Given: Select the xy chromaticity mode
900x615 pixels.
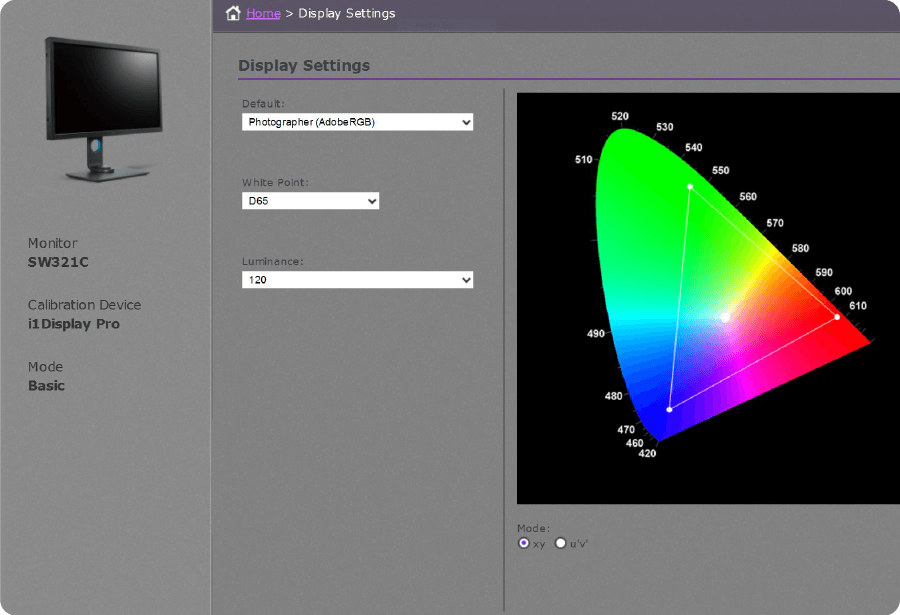Looking at the screenshot, I should coord(523,543).
